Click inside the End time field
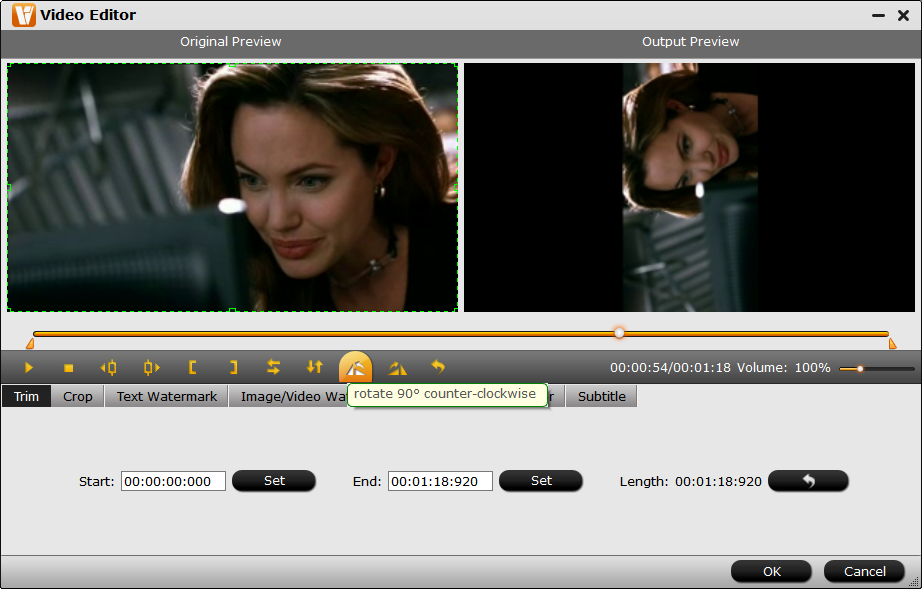922x589 pixels. (440, 481)
